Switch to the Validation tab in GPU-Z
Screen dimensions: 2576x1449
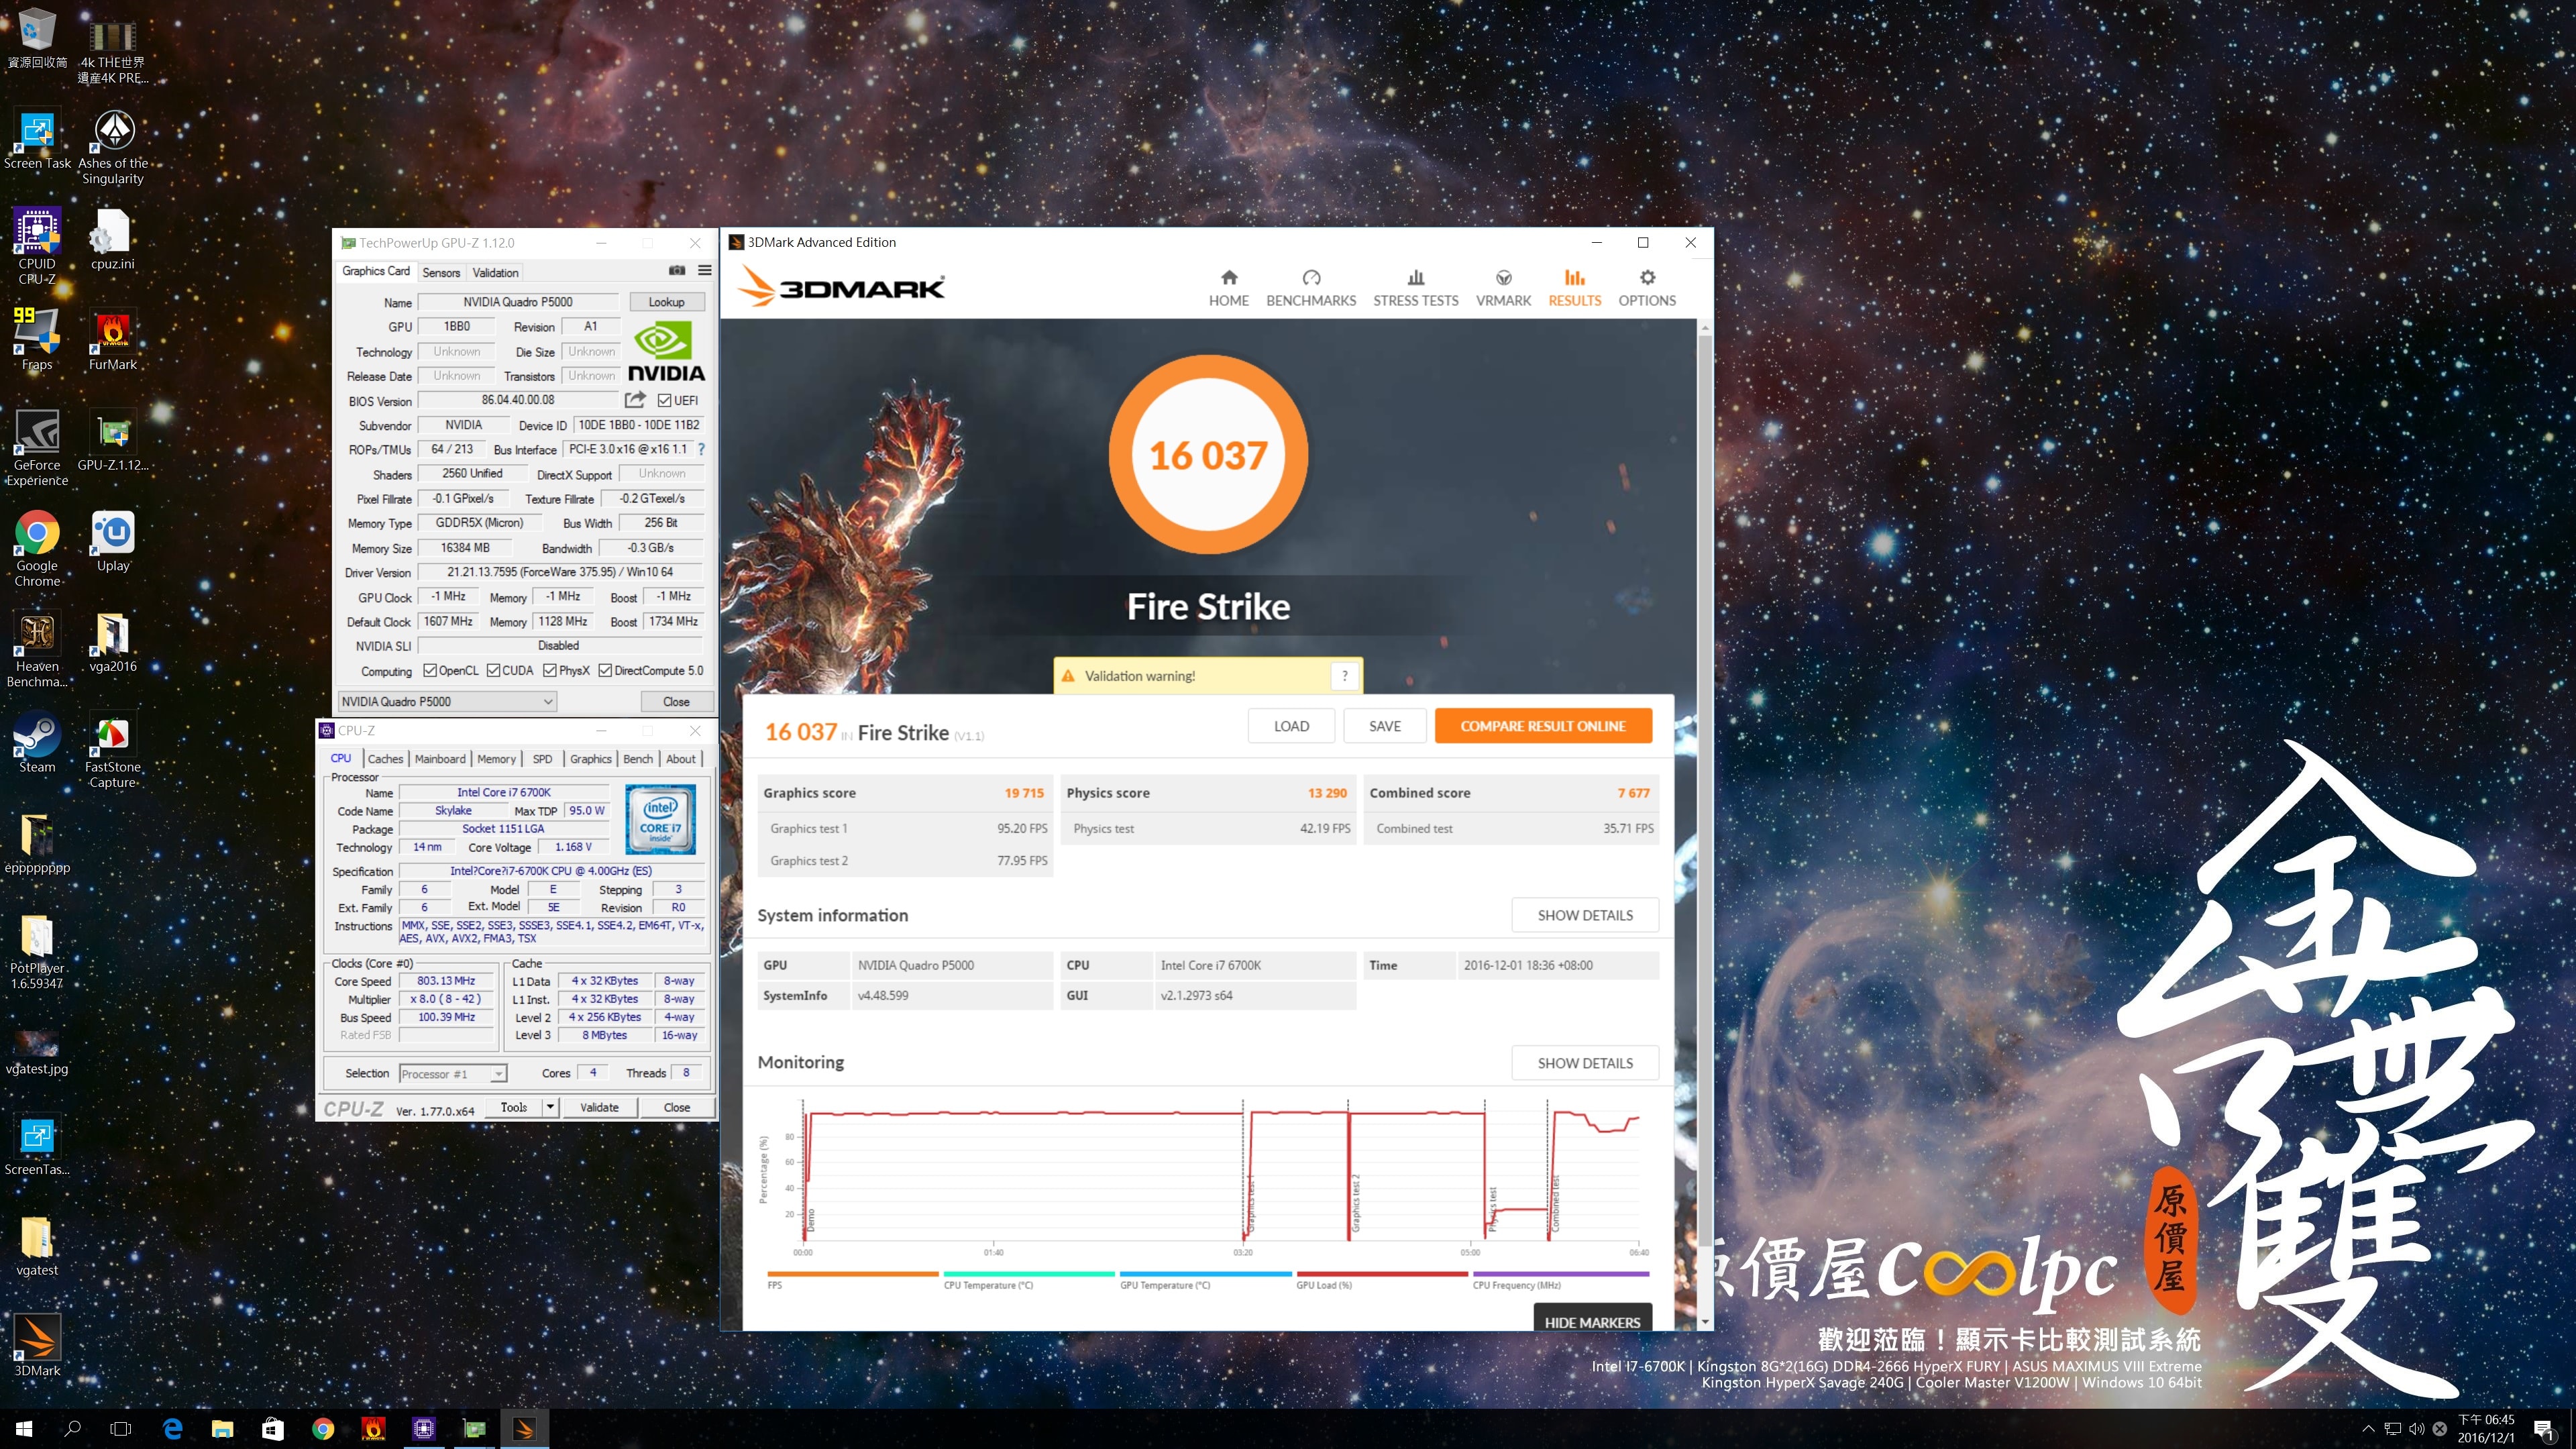pos(495,272)
